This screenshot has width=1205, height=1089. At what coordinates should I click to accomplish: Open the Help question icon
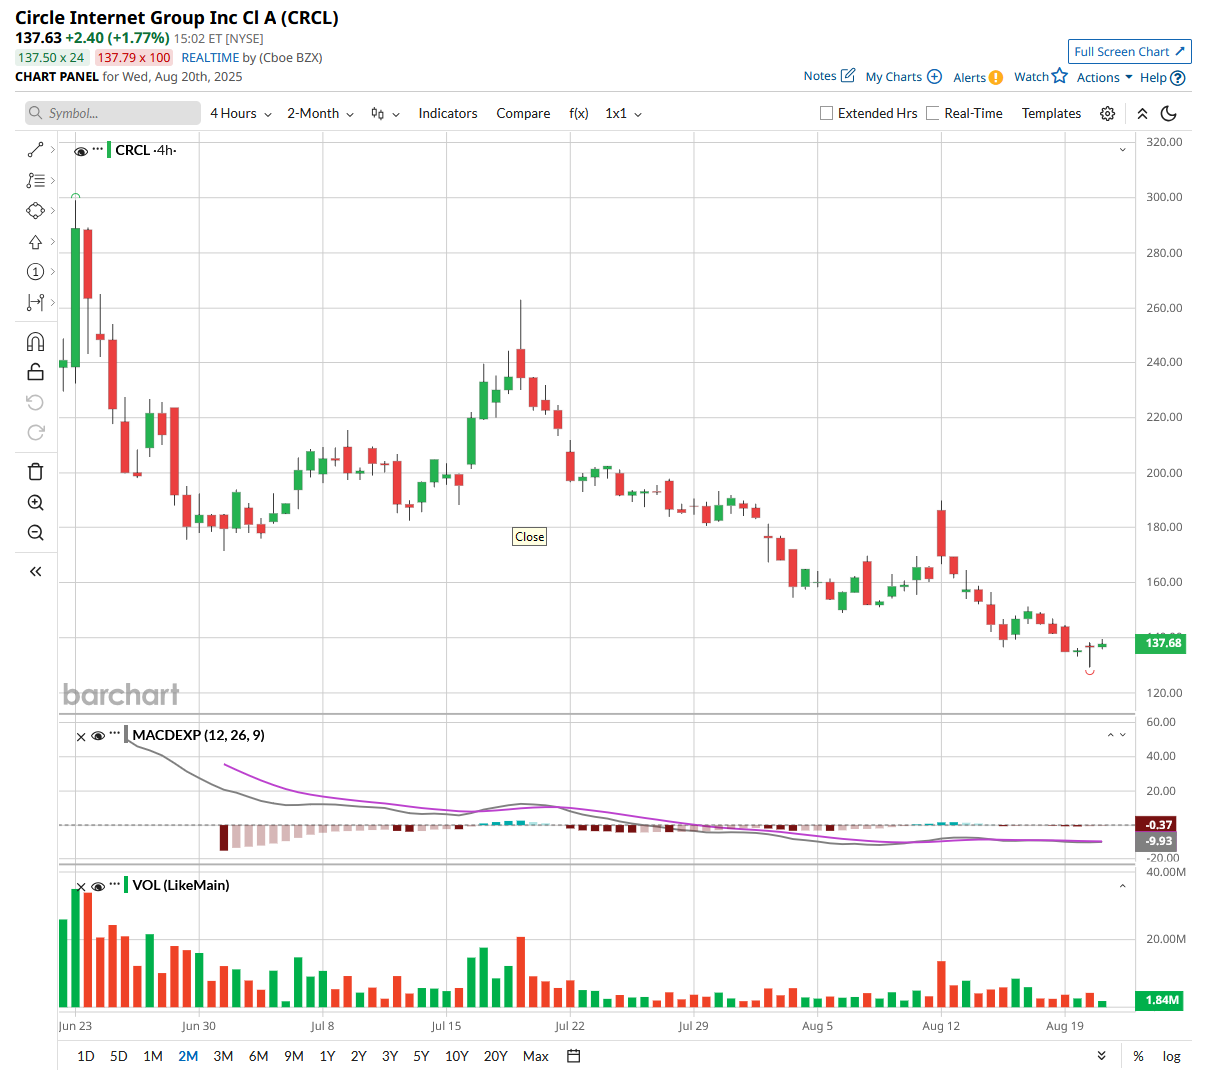coord(1178,78)
